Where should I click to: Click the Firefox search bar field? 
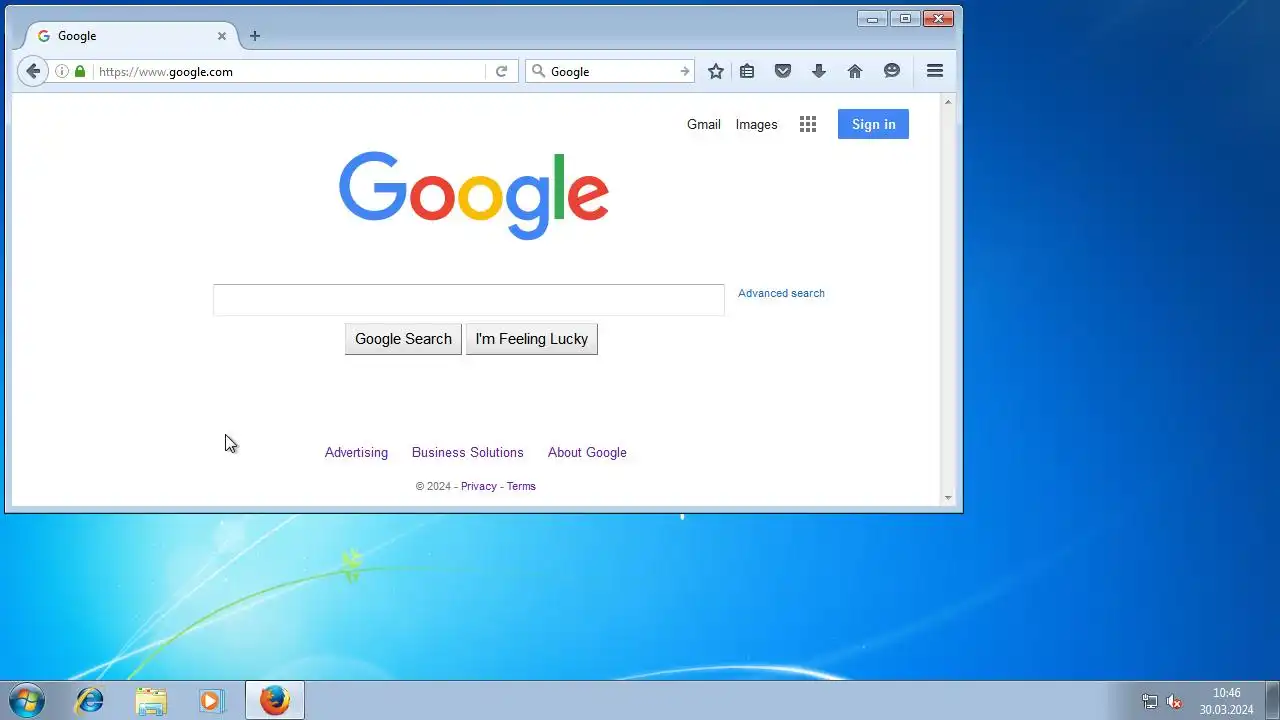coord(611,71)
